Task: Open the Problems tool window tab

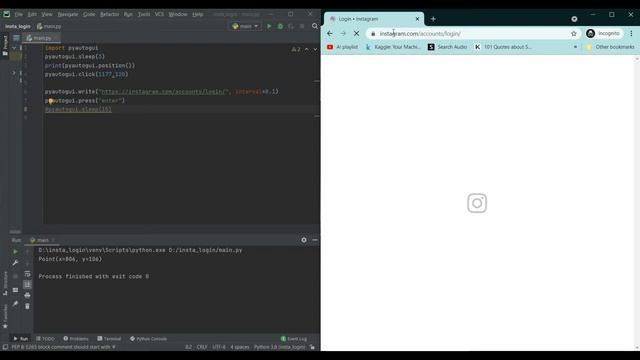Action: [76, 339]
